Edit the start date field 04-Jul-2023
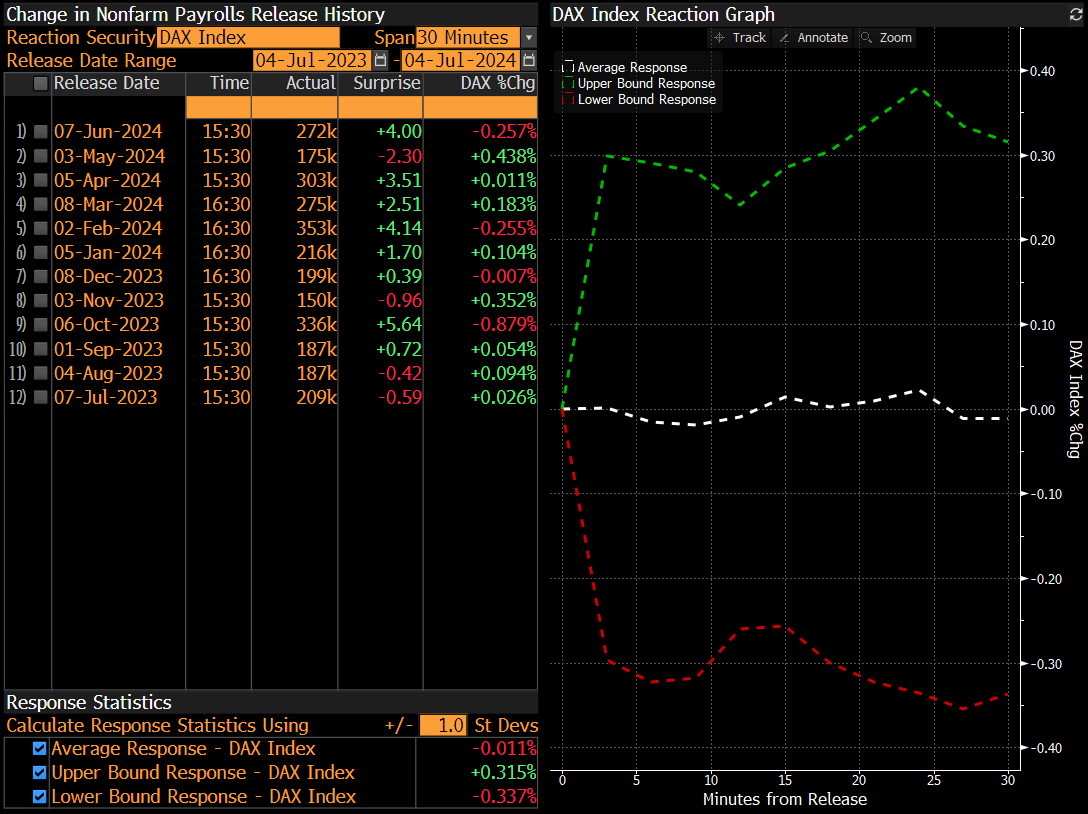The image size is (1088, 814). click(312, 60)
